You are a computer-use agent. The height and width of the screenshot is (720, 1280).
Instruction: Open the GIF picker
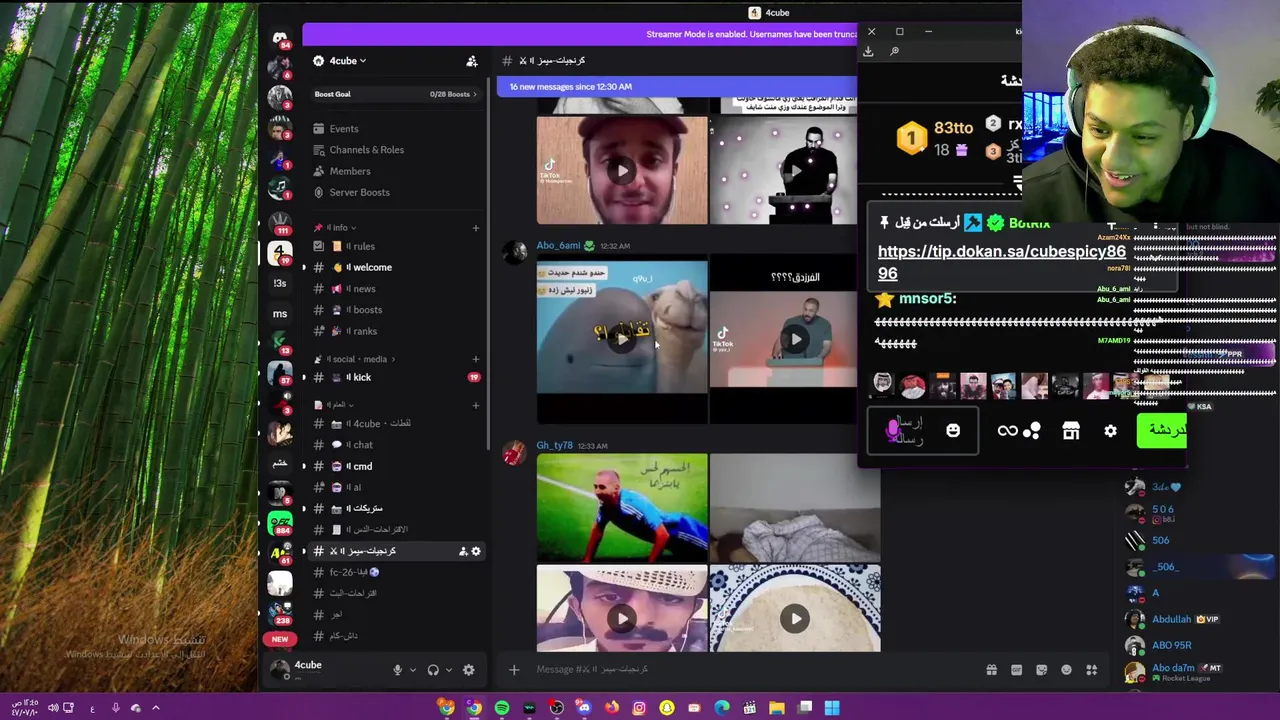point(1016,670)
